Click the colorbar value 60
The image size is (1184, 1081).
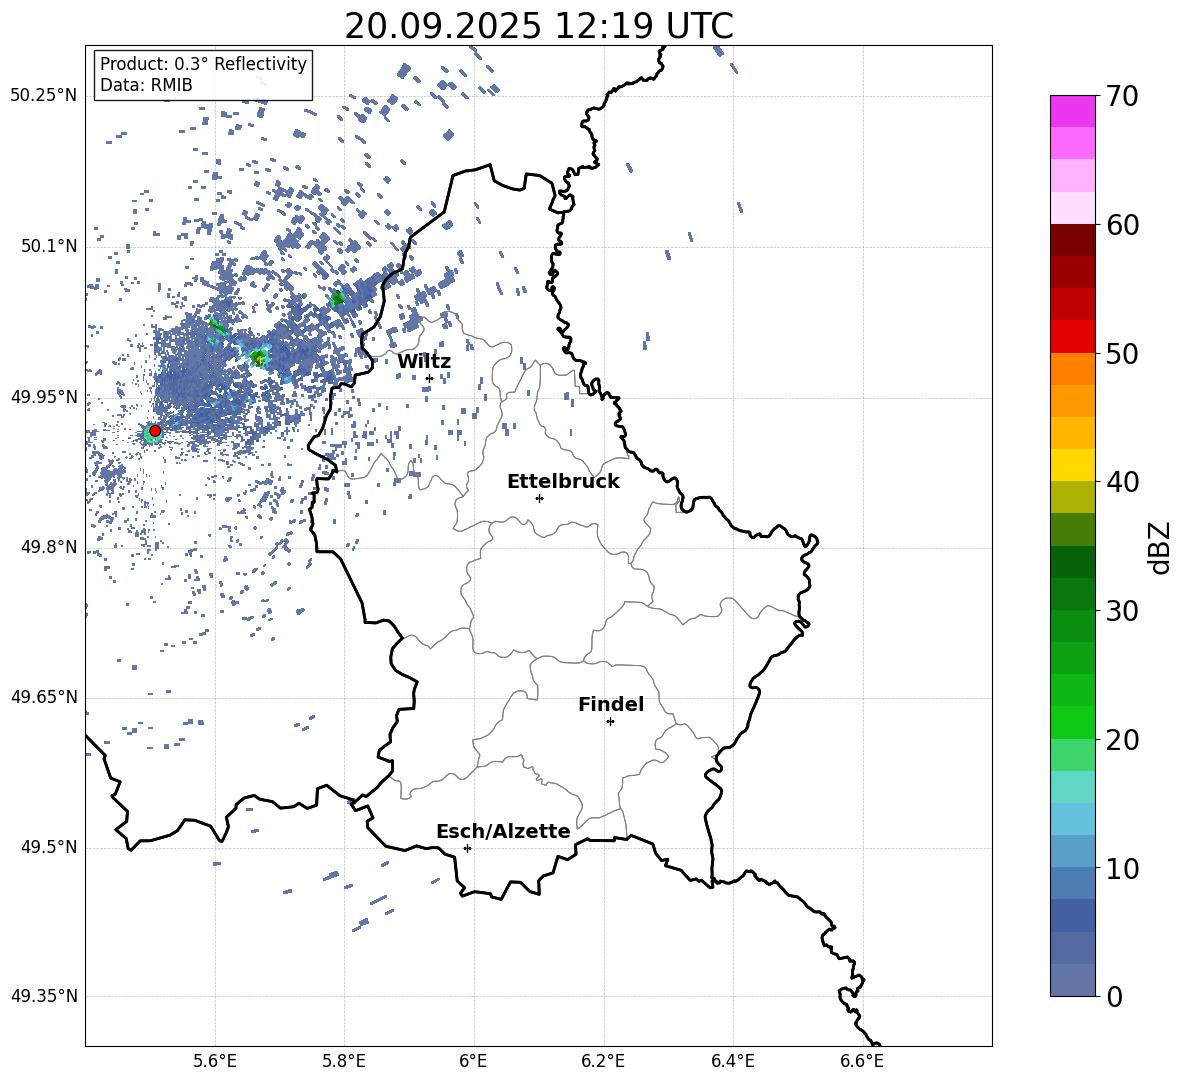[x=1122, y=225]
